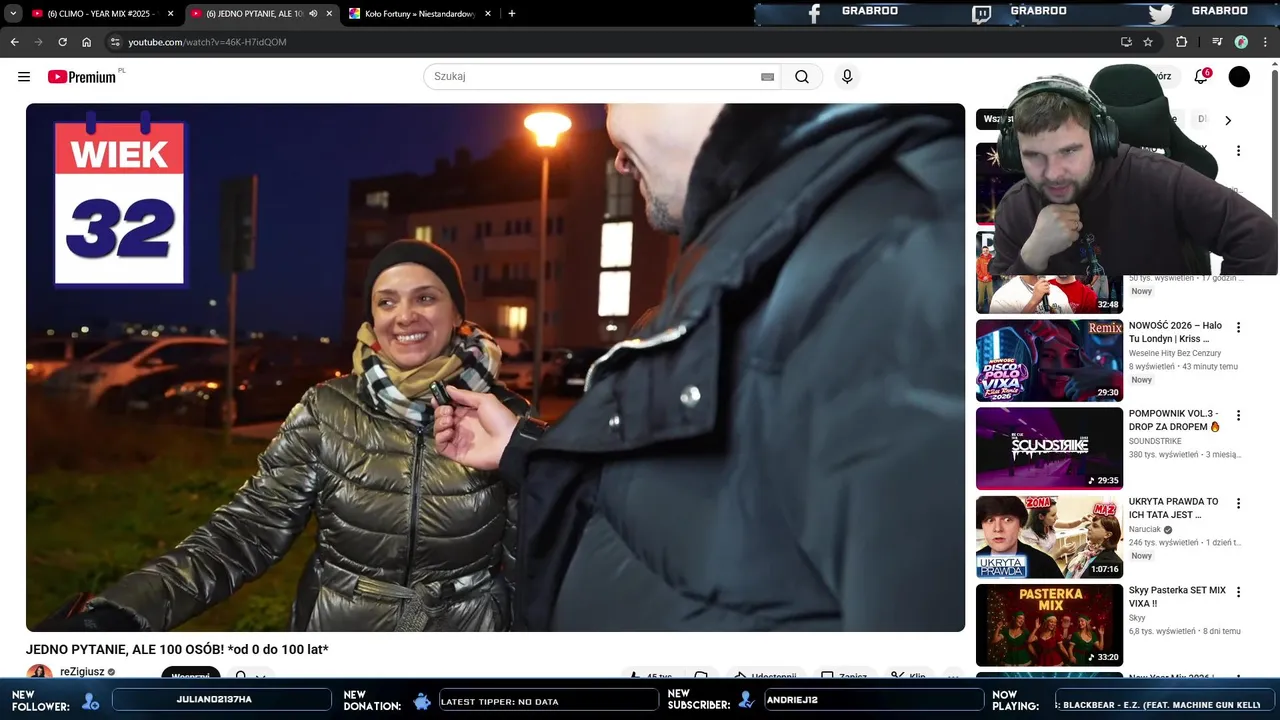This screenshot has width=1280, height=720.
Task: Close the JEDNO PYTANIE tab
Action: click(329, 14)
